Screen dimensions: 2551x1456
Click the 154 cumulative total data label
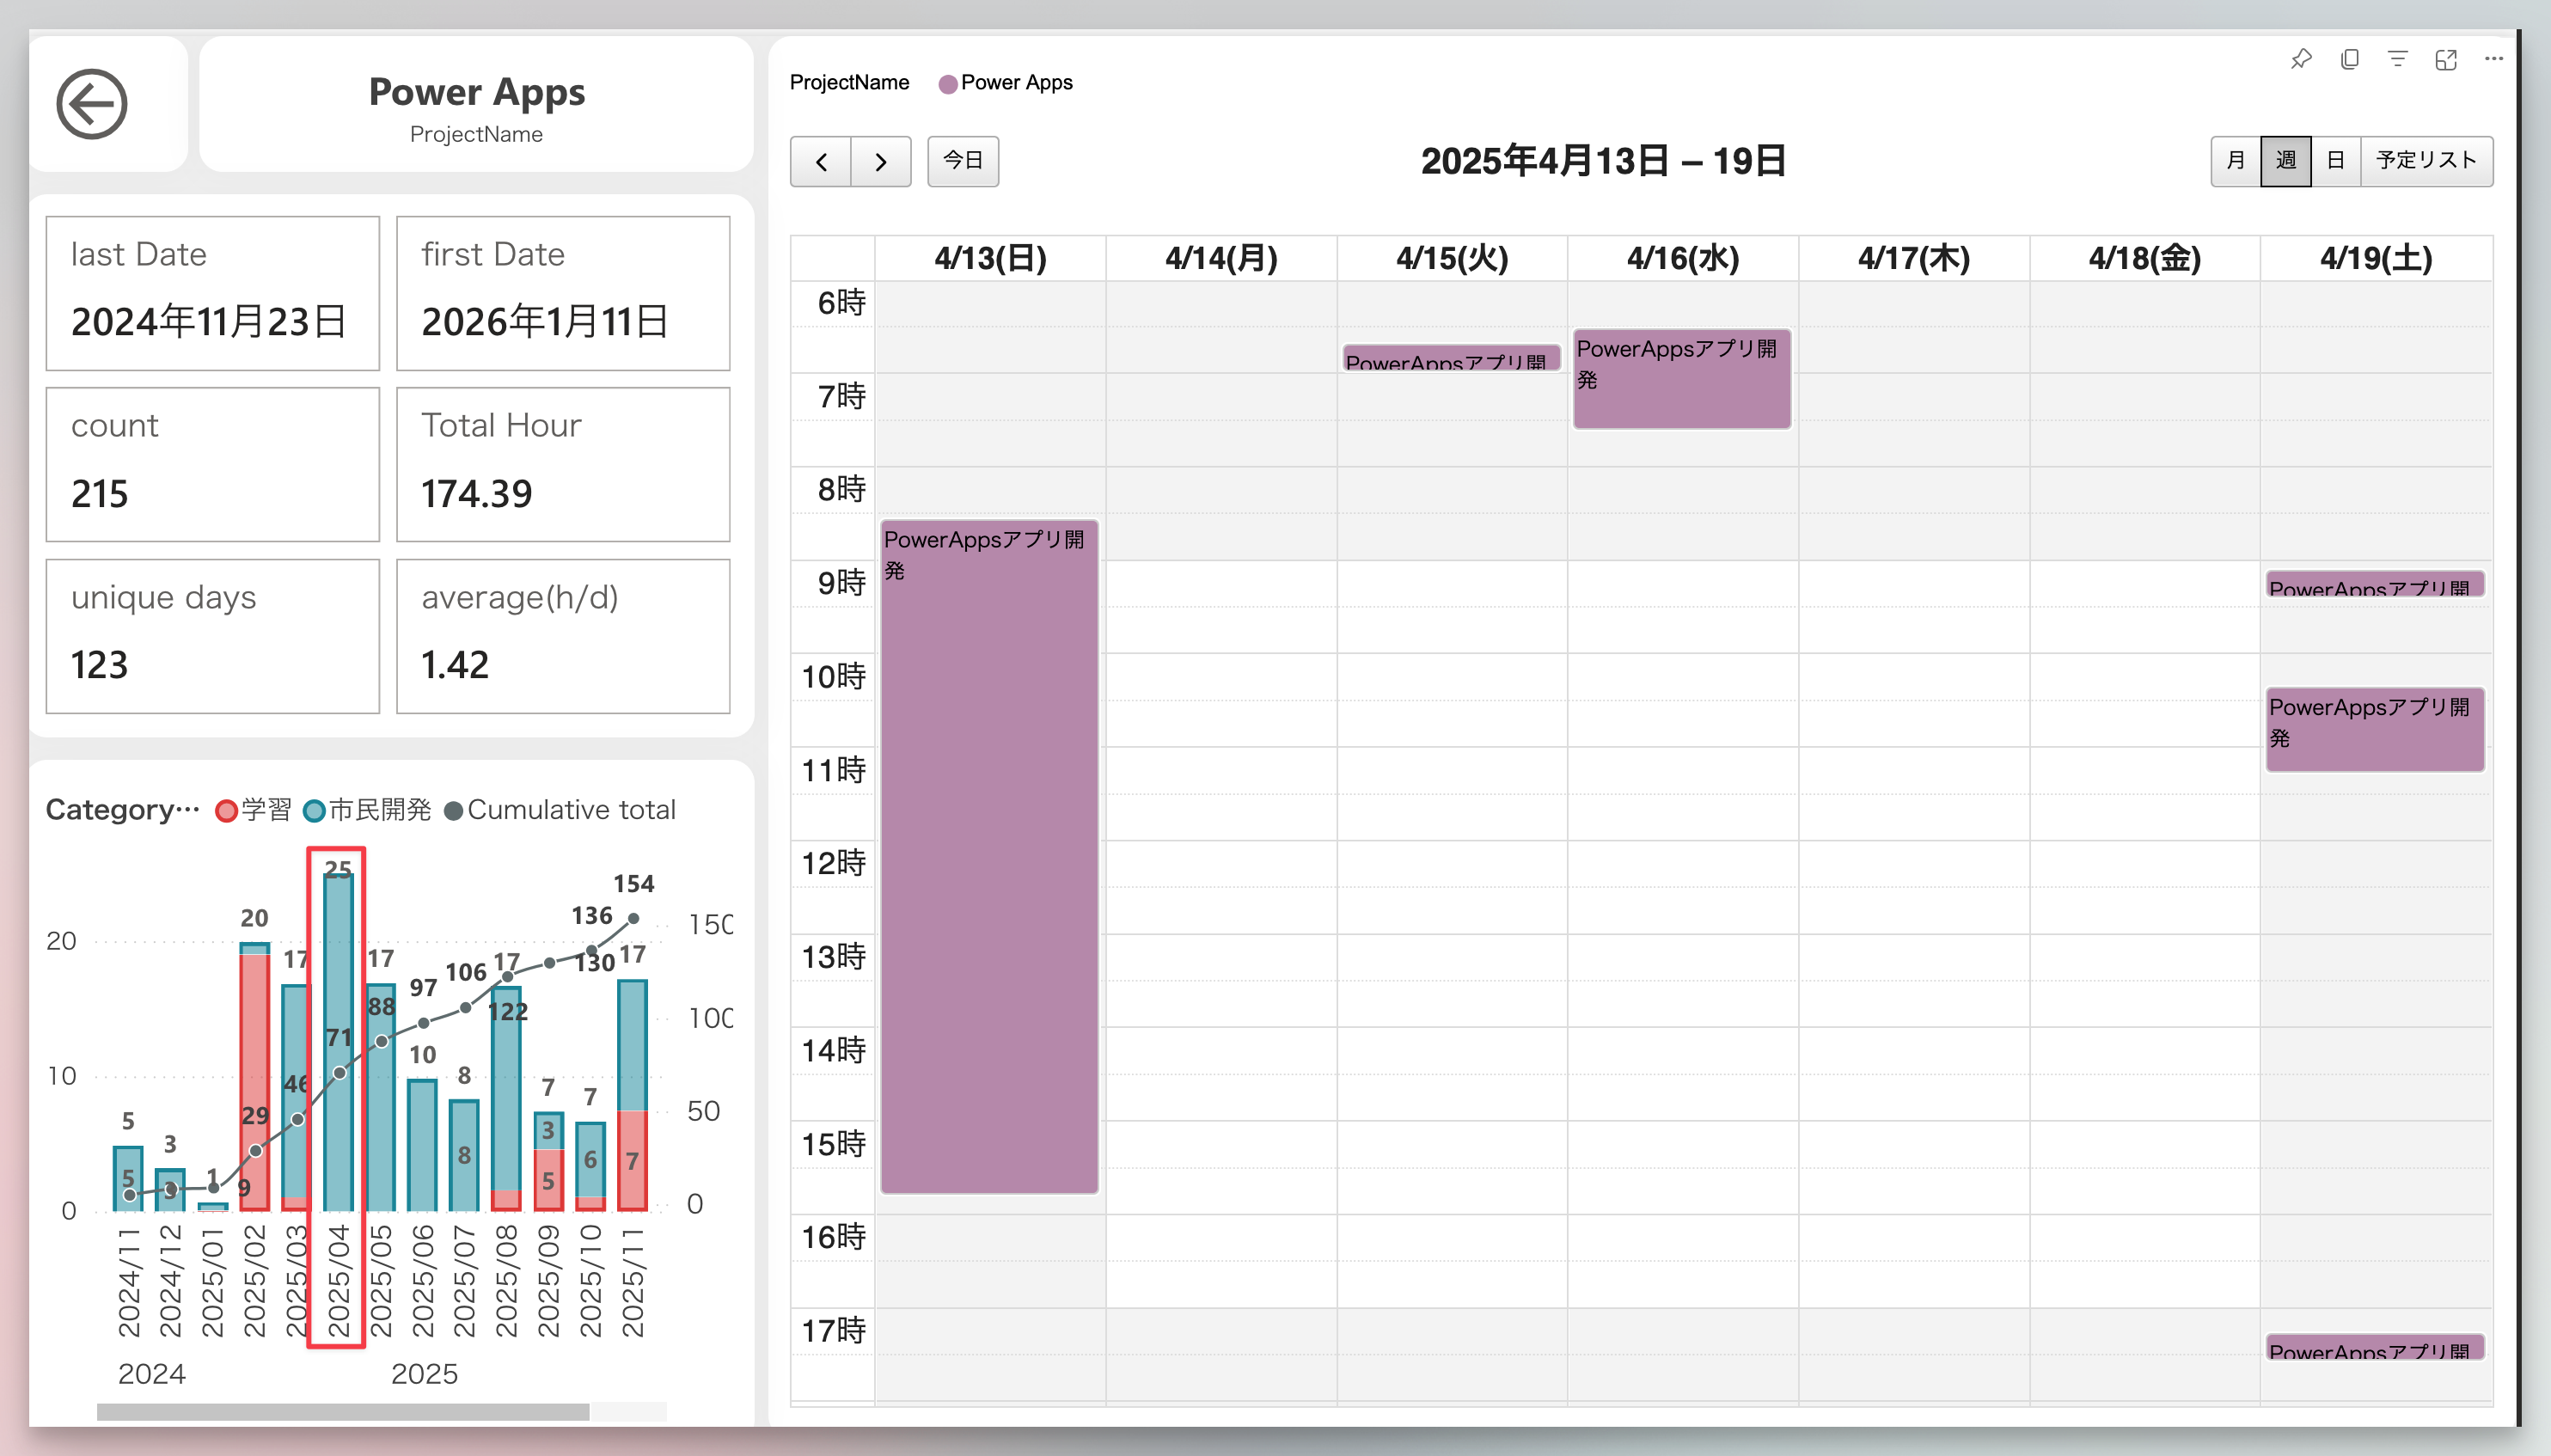634,884
